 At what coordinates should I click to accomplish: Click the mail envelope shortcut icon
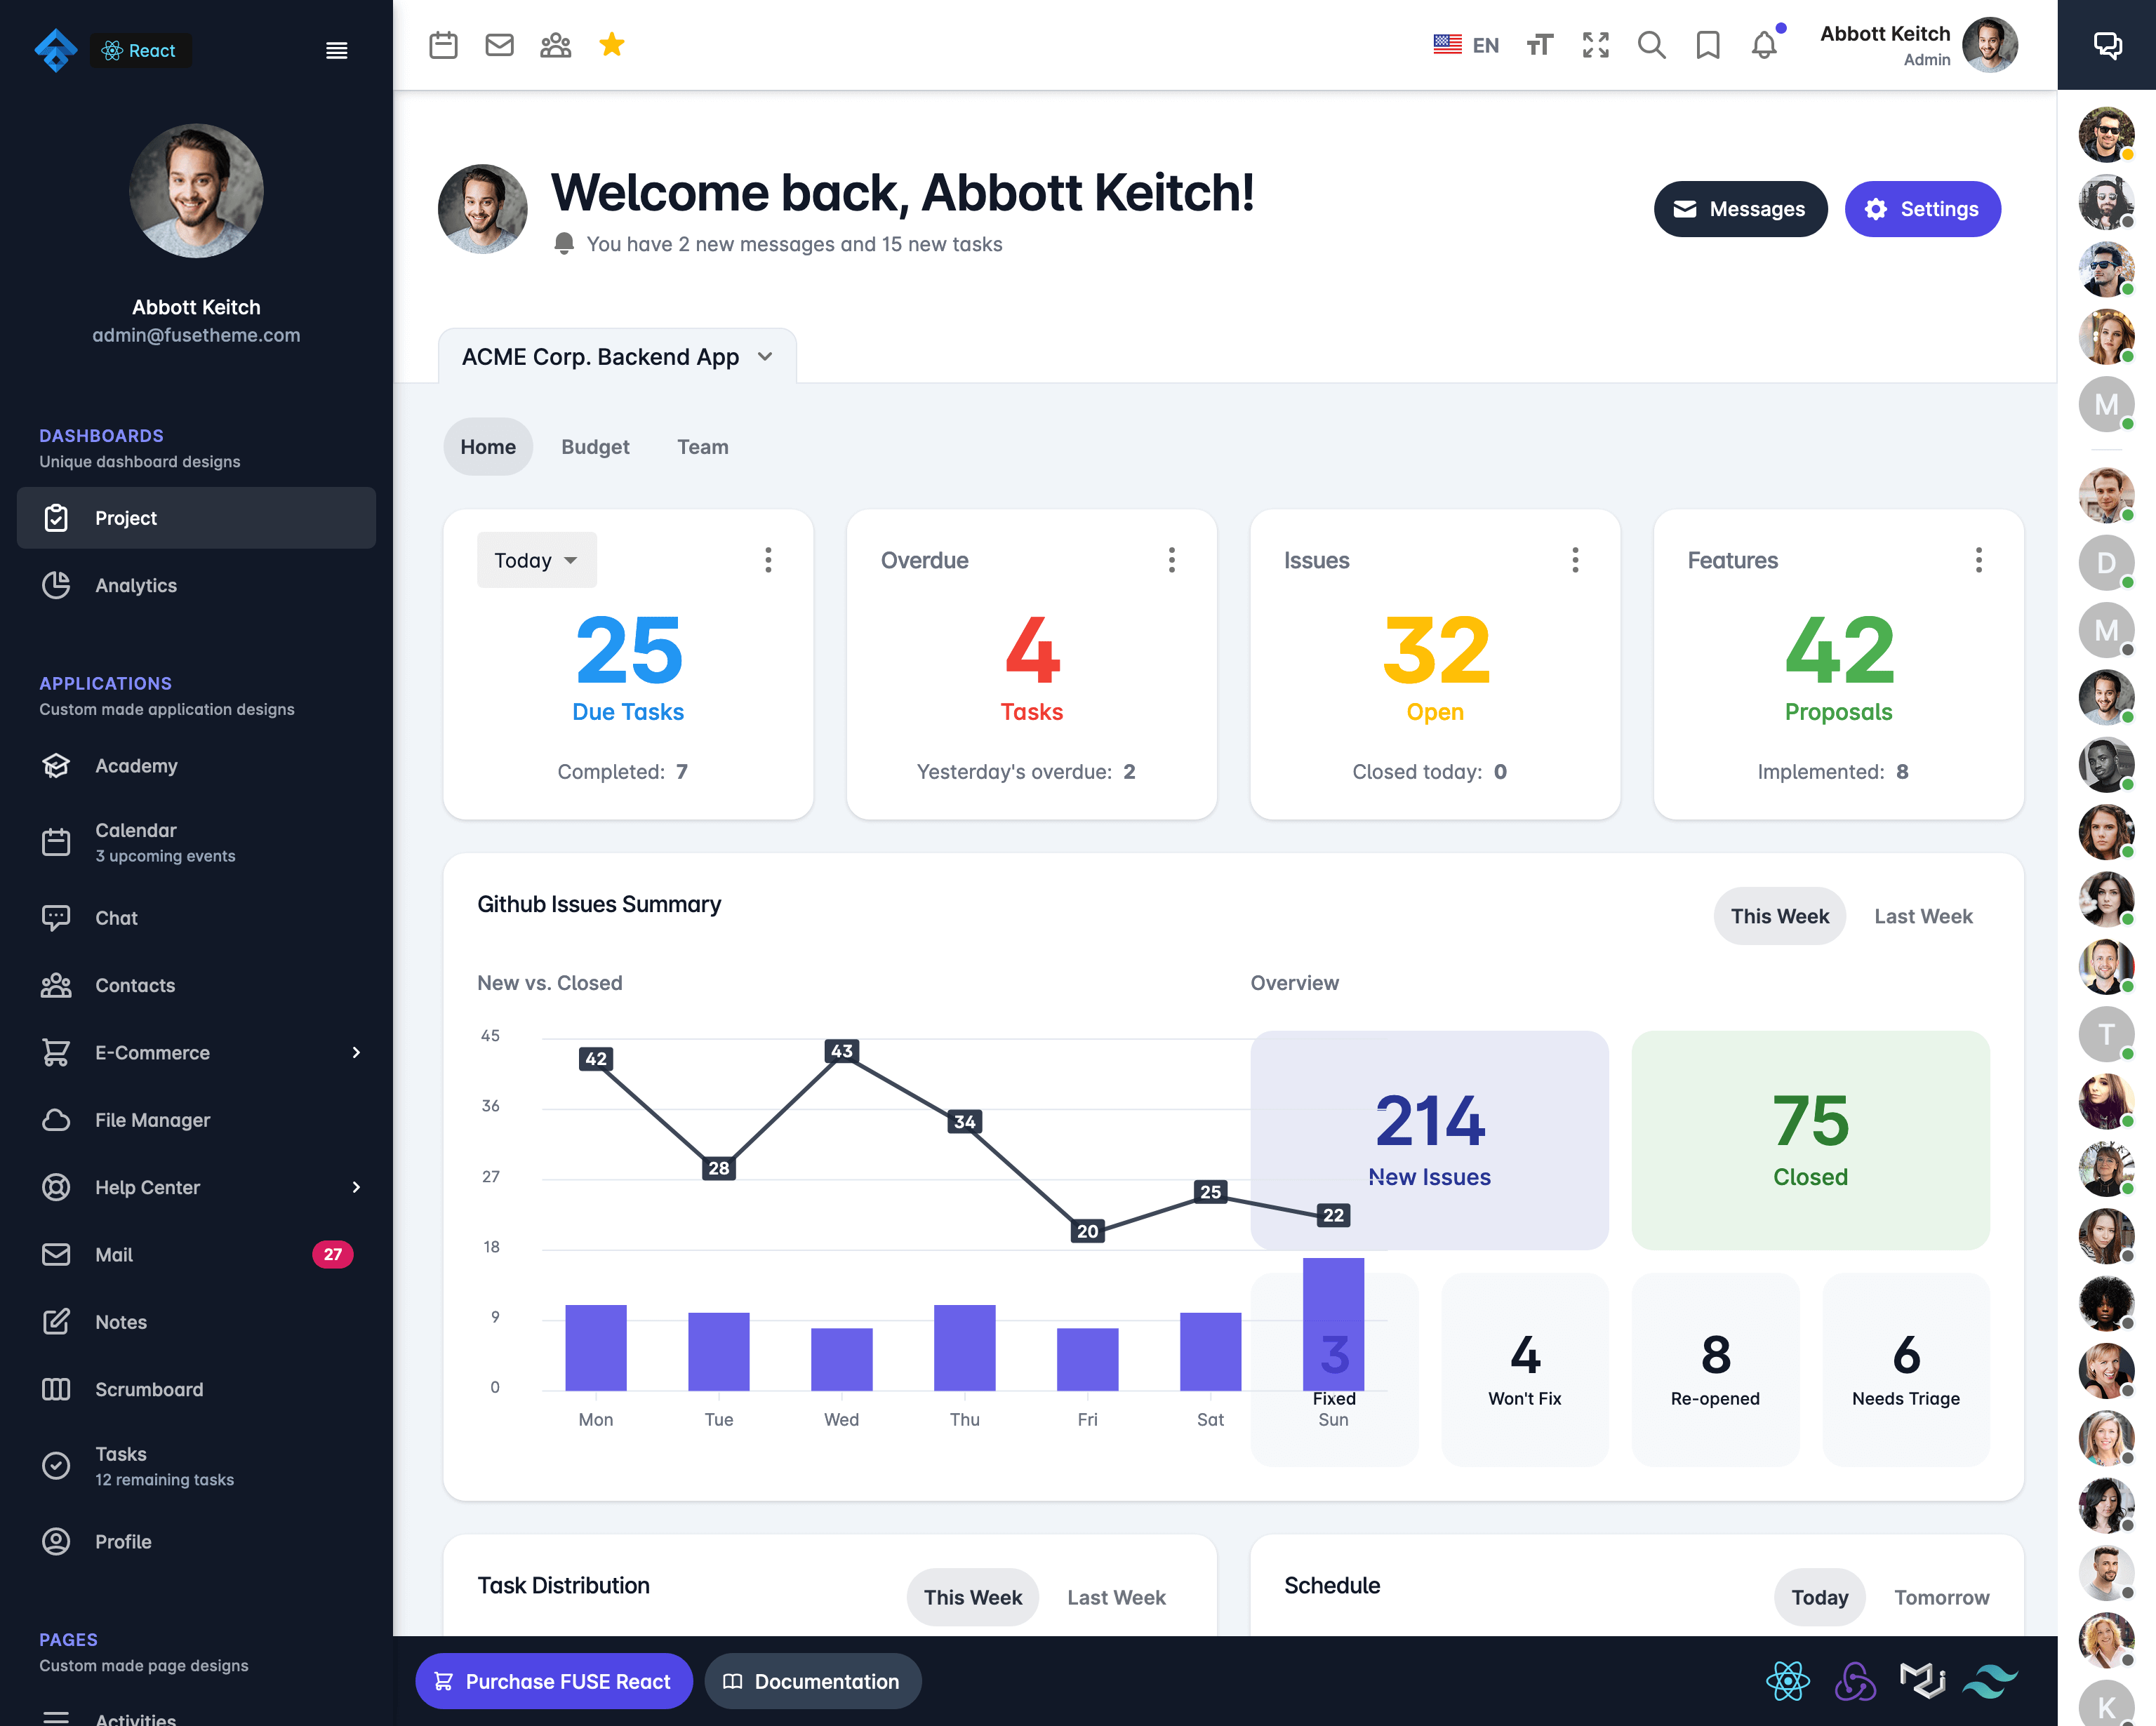pyautogui.click(x=499, y=45)
